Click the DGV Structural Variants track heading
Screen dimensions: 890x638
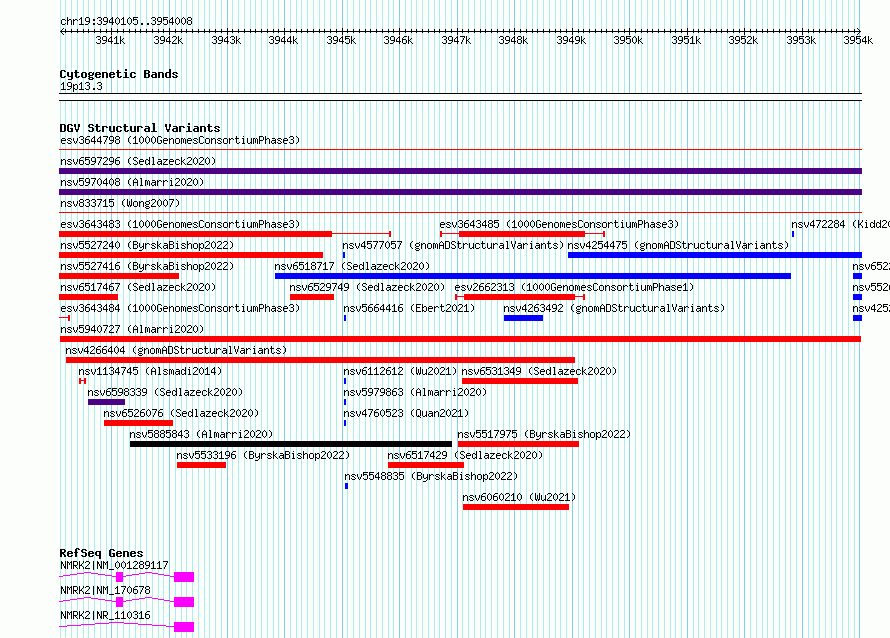coord(140,128)
